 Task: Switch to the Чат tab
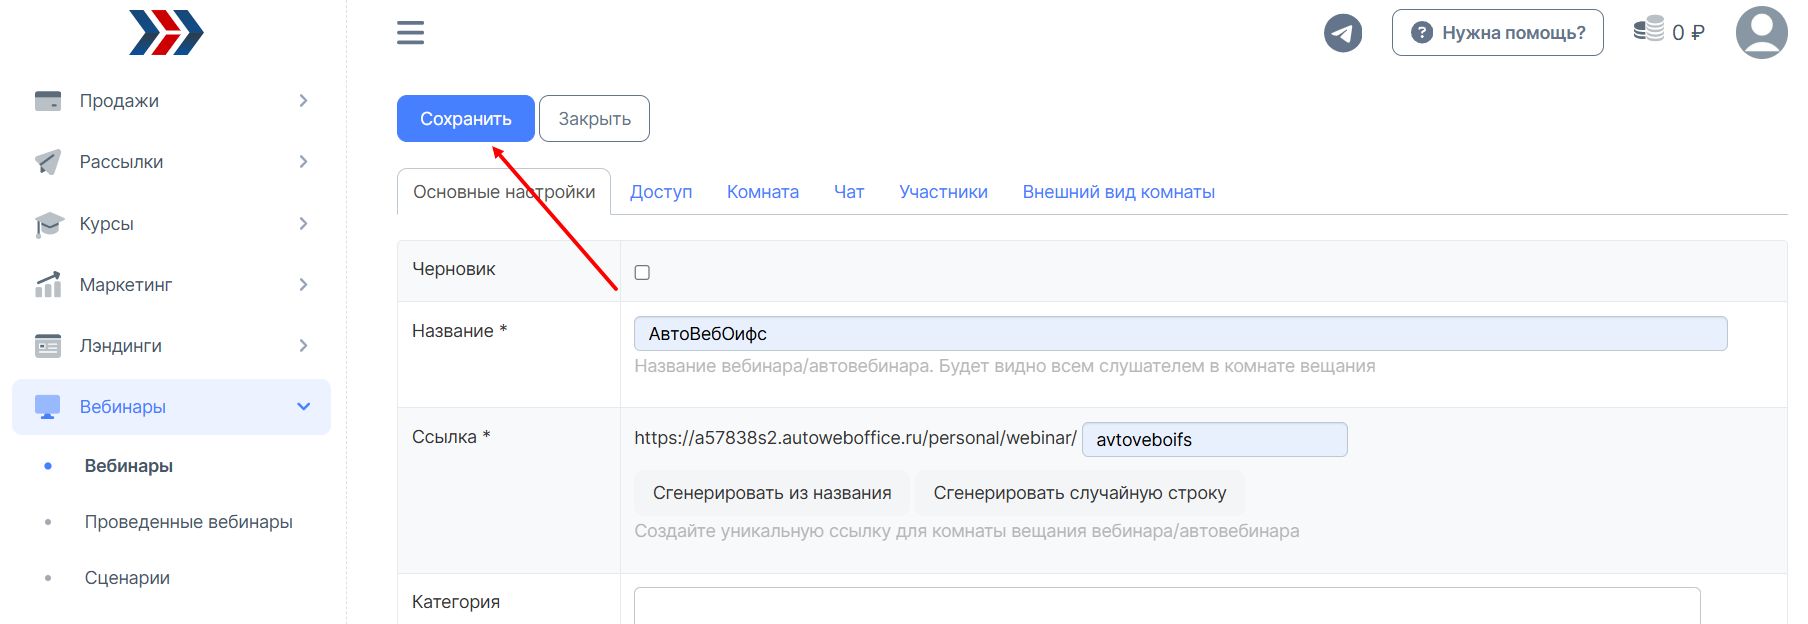(849, 192)
